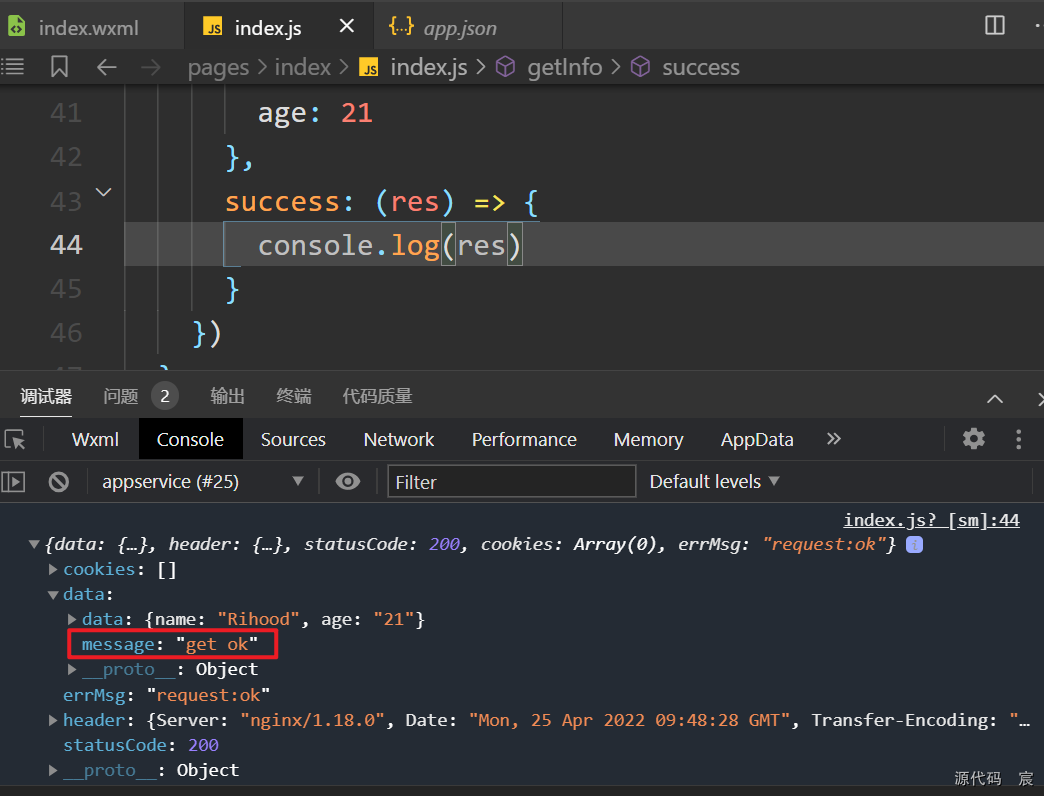This screenshot has width=1044, height=796.
Task: Click line number 44 in the gutter
Action: (x=66, y=245)
